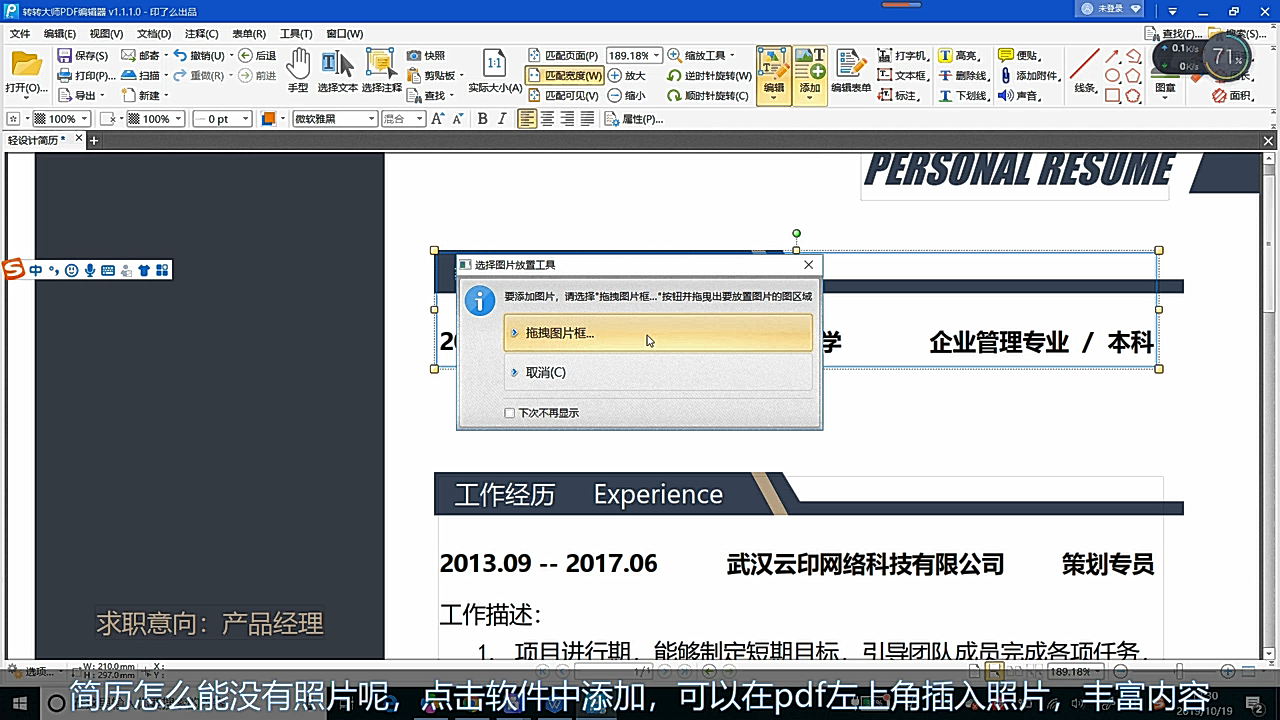Activate the 选择注释 annotation selection tool
Screen dimensions: 1280x720
tap(381, 71)
